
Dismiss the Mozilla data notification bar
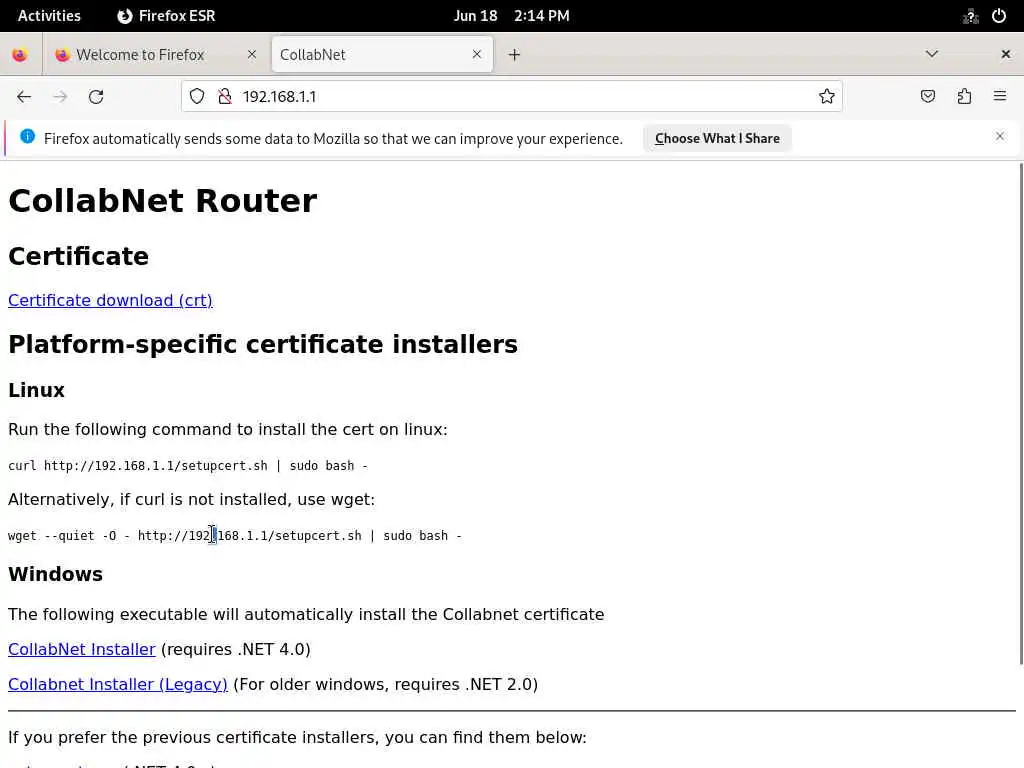1000,136
